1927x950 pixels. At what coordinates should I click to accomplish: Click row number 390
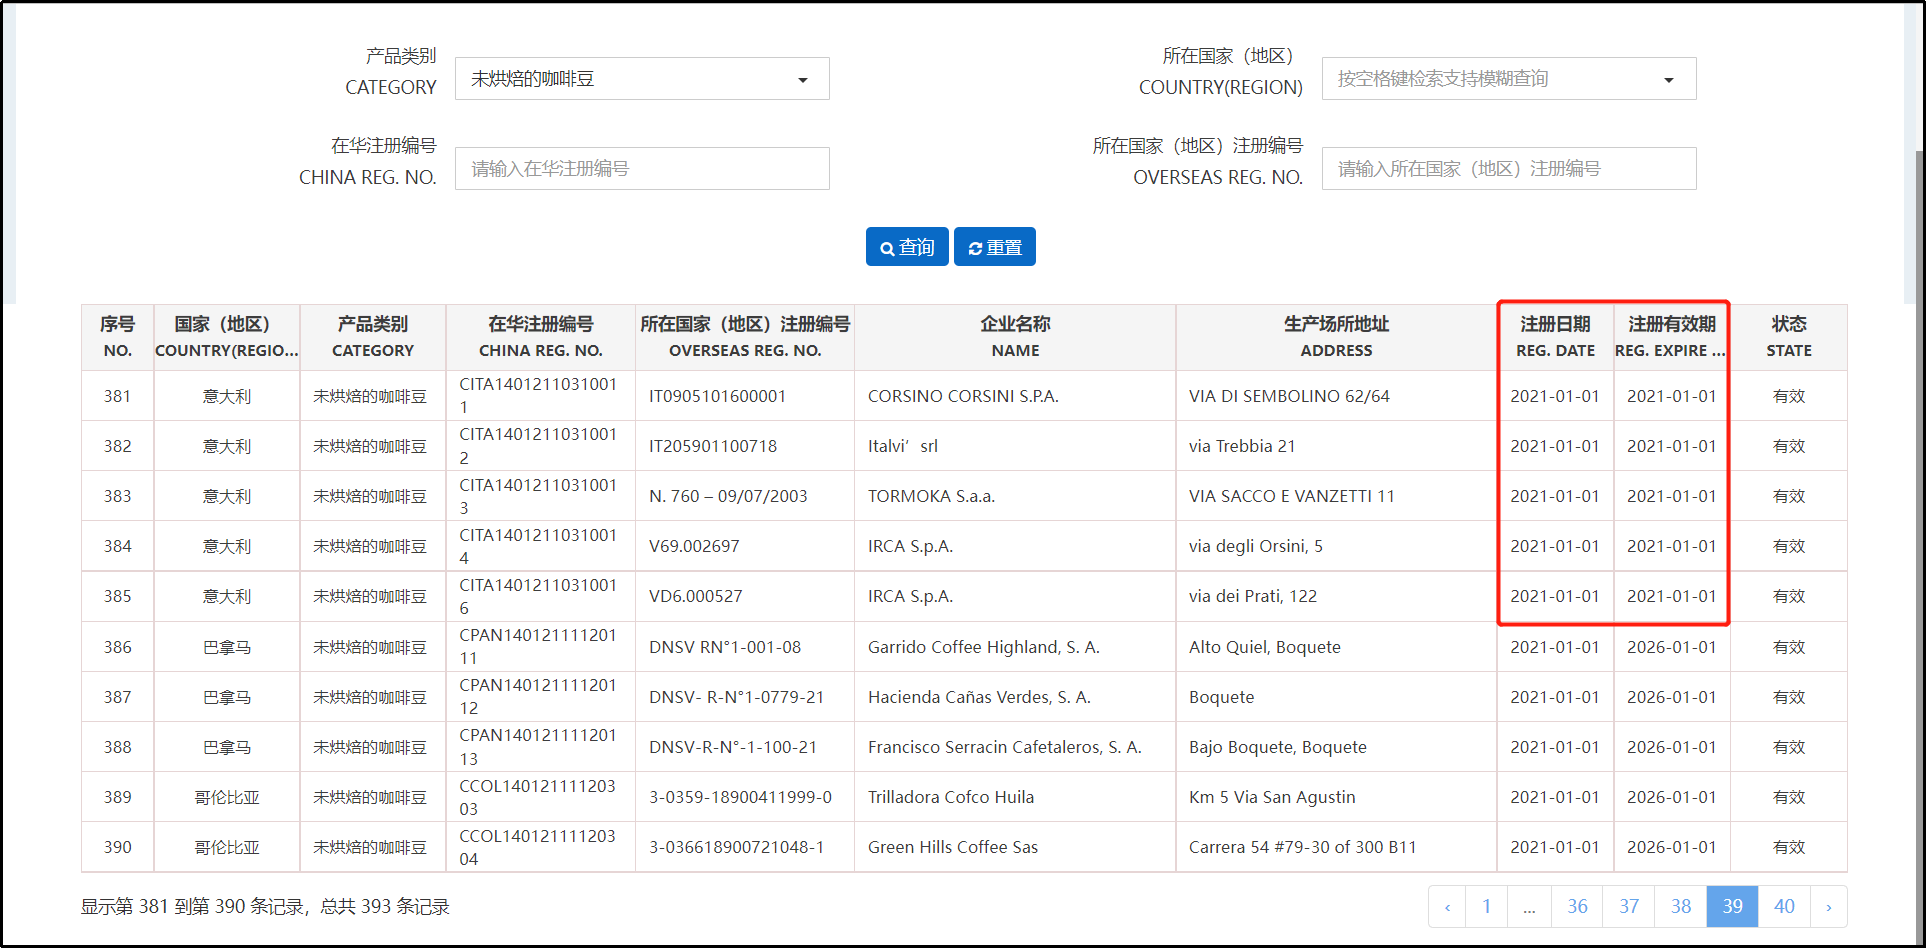point(117,847)
